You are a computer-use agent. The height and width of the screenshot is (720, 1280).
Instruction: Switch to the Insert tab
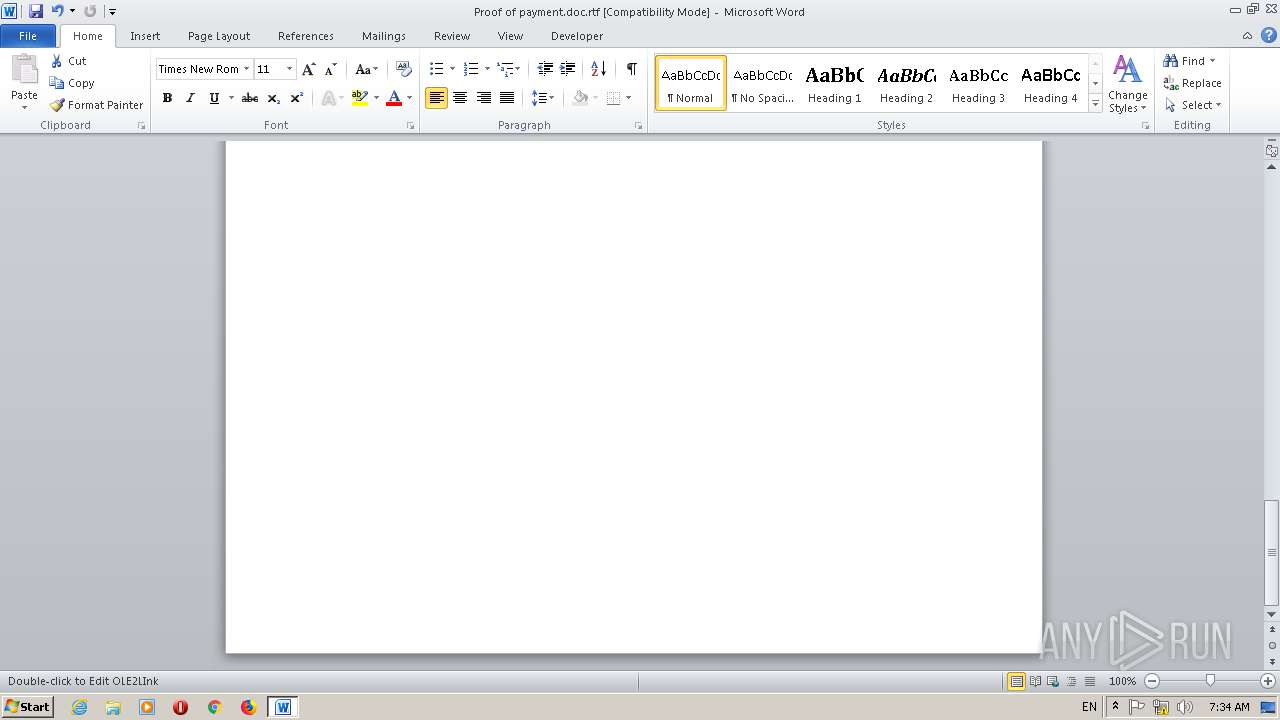[145, 36]
